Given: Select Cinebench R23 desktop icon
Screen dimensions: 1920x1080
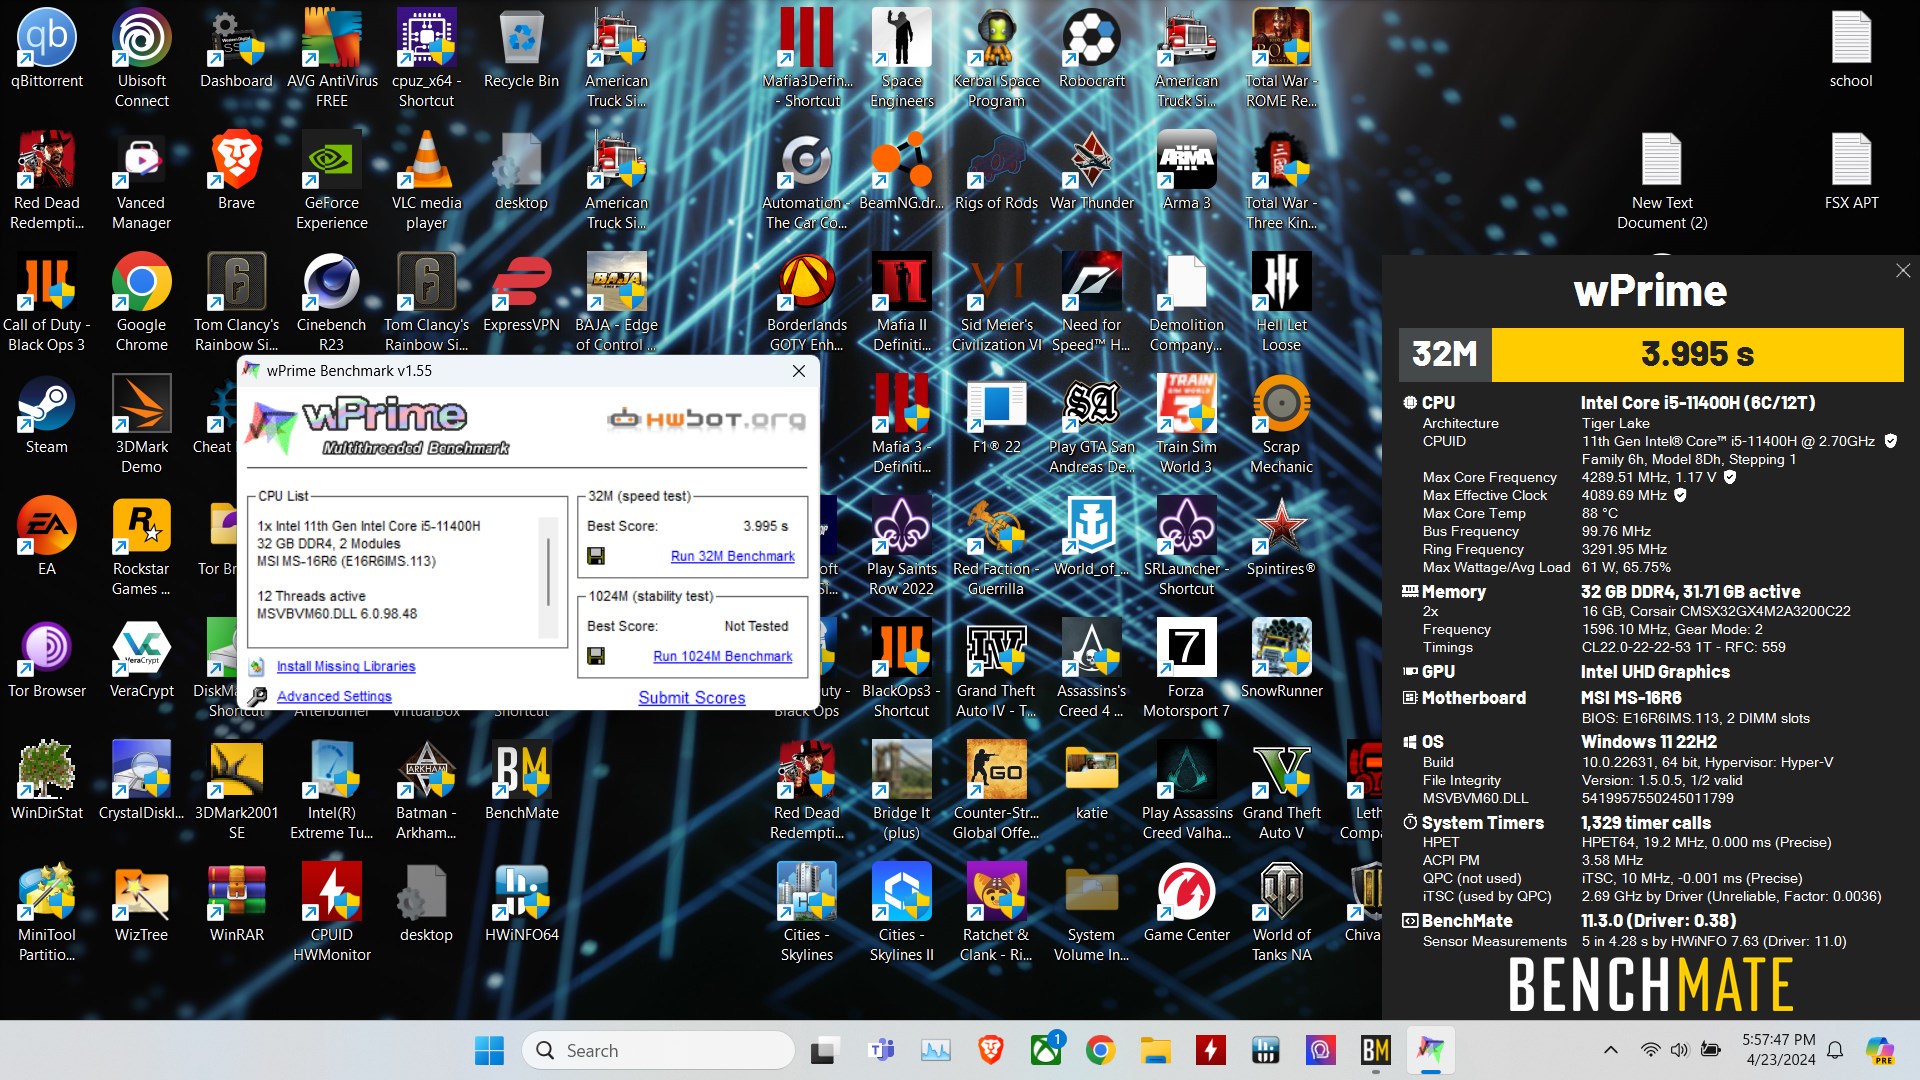Looking at the screenshot, I should coord(332,302).
